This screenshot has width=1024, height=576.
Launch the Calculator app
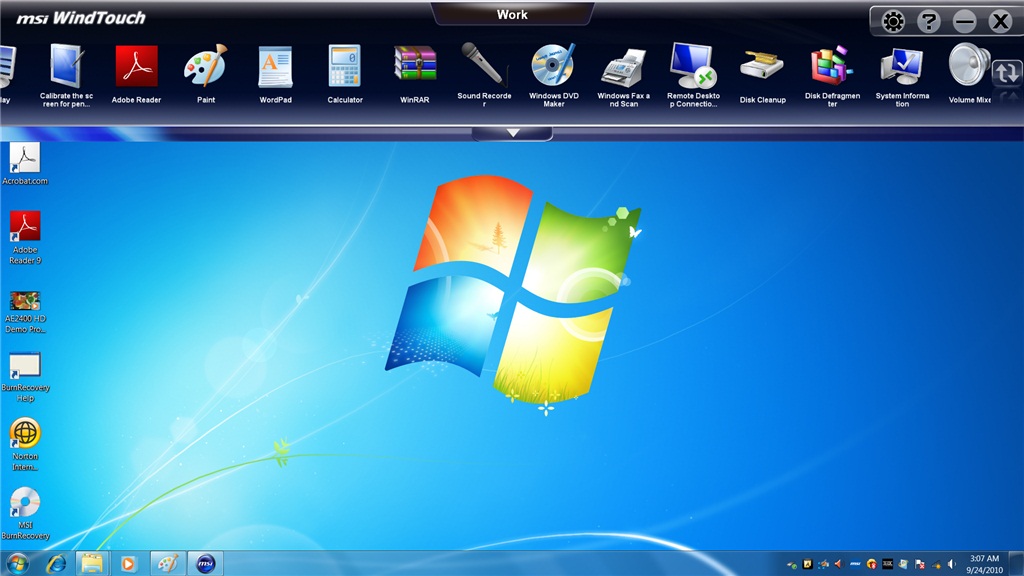pos(345,68)
